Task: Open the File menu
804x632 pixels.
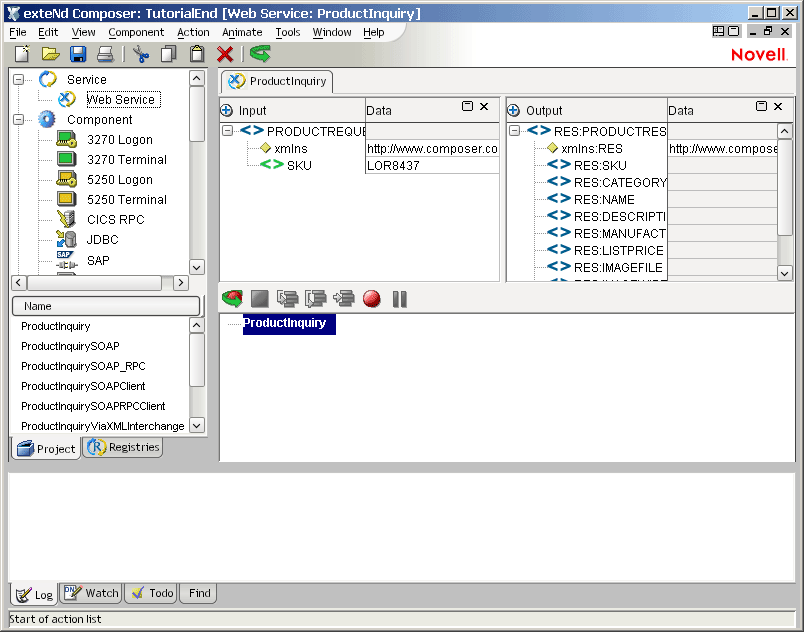Action: 17,32
